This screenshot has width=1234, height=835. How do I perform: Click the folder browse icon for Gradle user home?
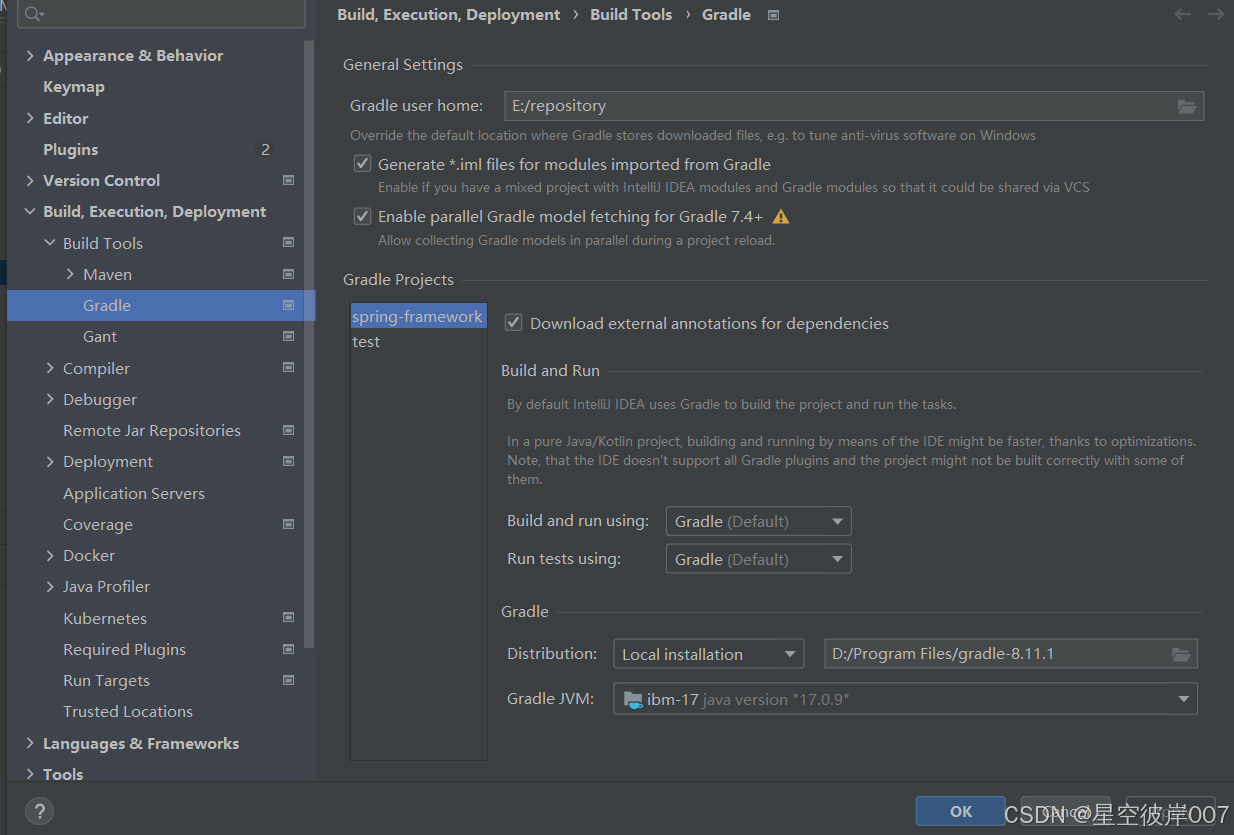(1187, 106)
